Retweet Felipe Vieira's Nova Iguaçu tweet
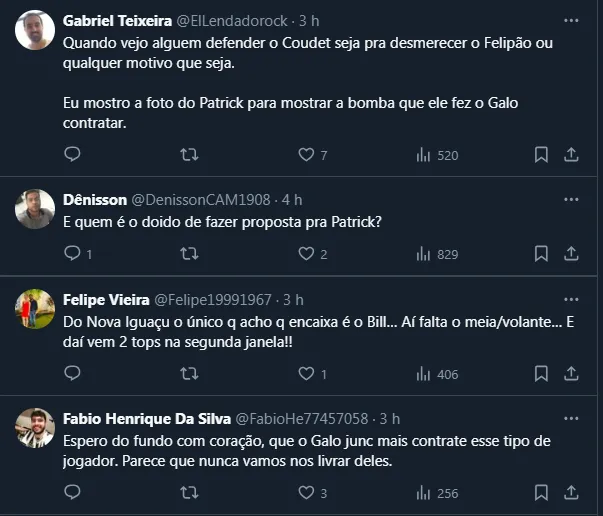603x516 pixels. click(188, 373)
